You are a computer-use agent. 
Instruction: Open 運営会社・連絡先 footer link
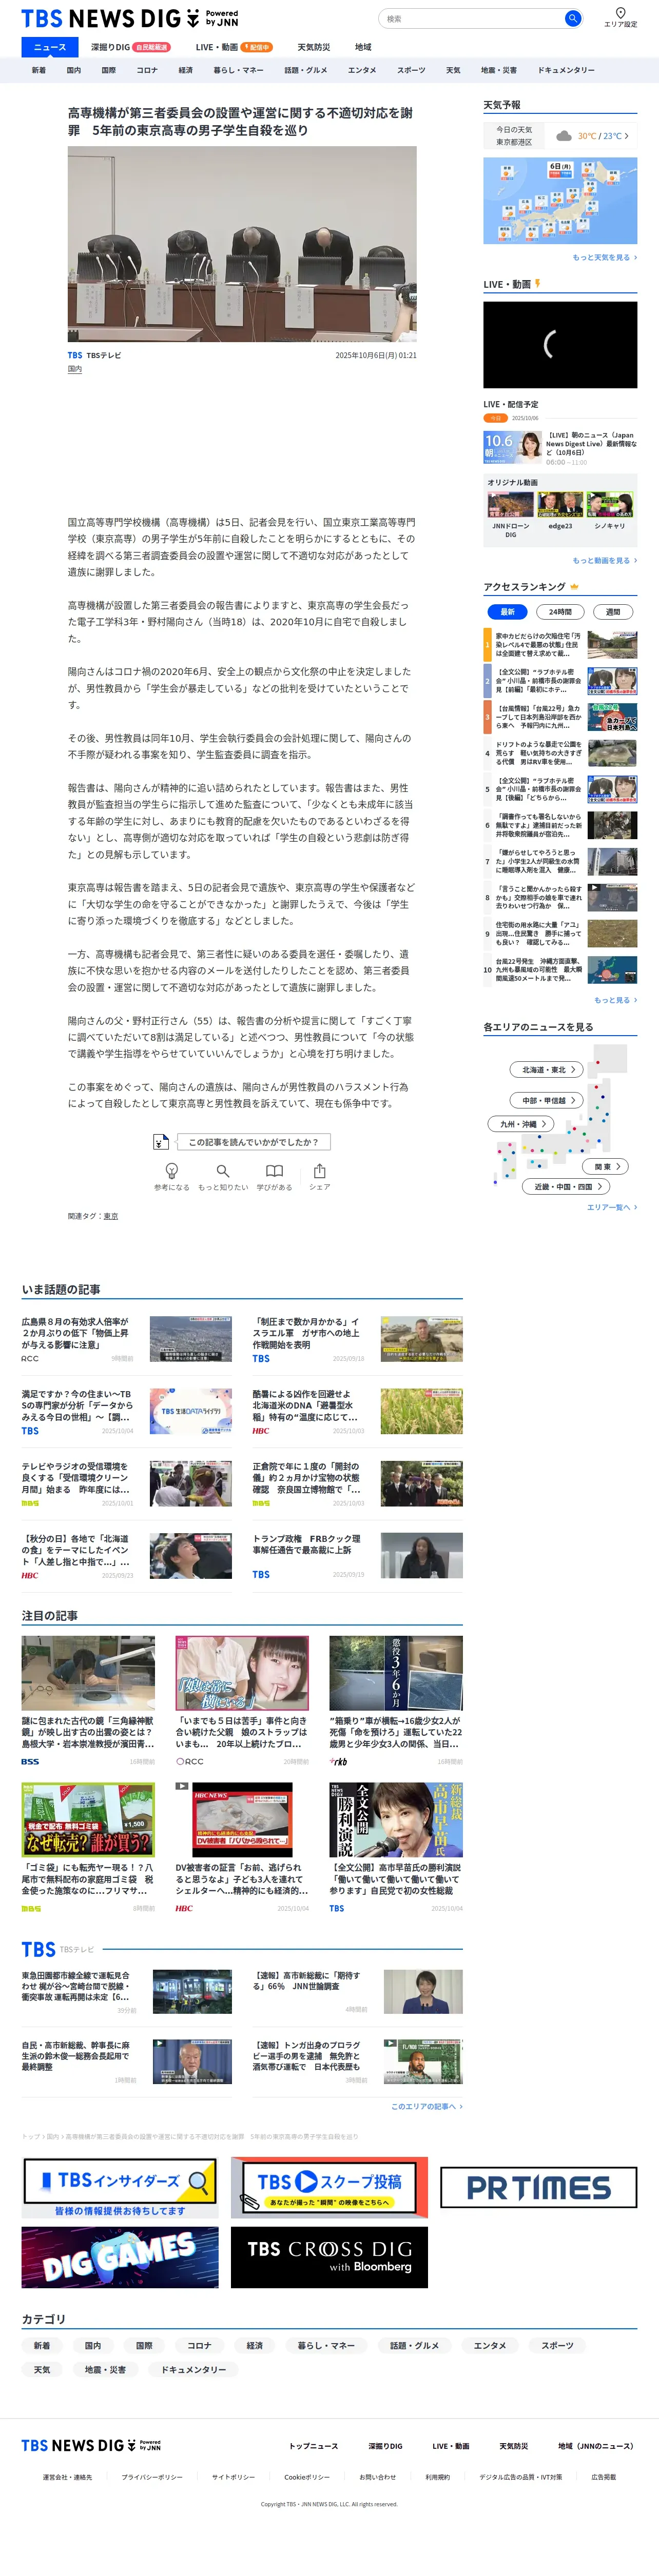point(67,2477)
